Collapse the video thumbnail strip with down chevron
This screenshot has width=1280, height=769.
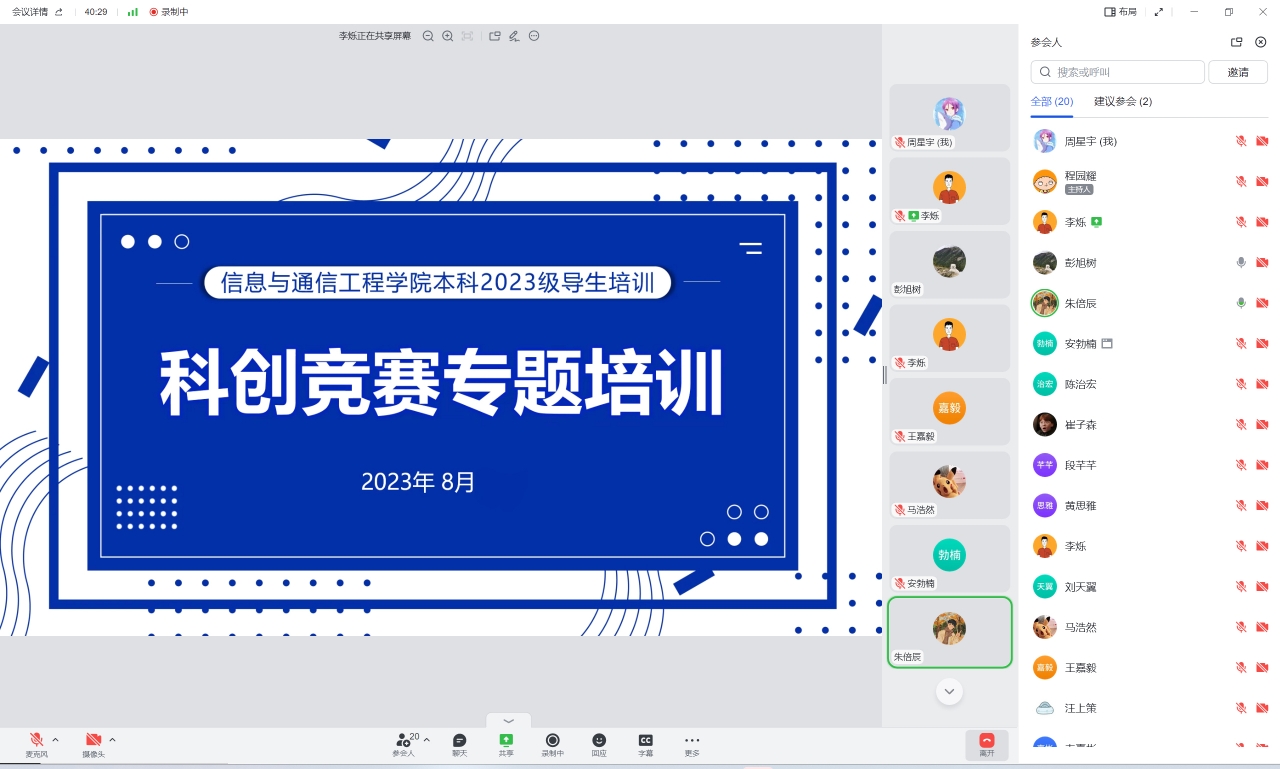[949, 691]
